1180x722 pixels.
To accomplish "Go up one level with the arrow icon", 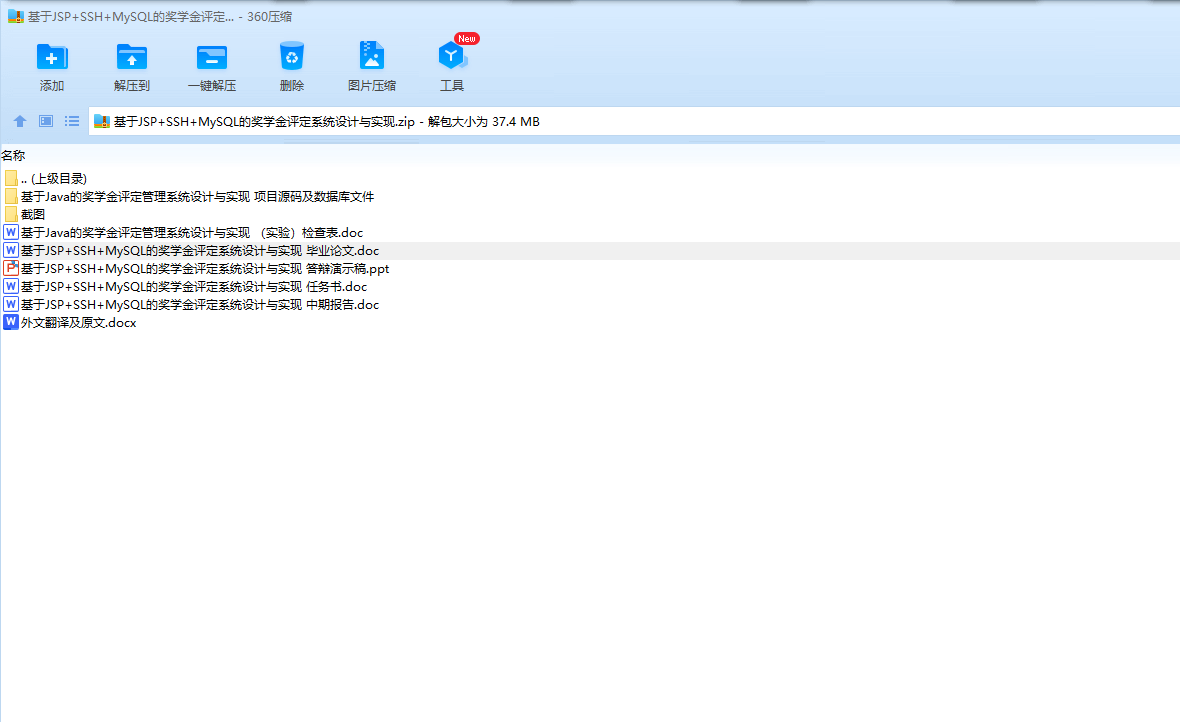I will (x=20, y=121).
